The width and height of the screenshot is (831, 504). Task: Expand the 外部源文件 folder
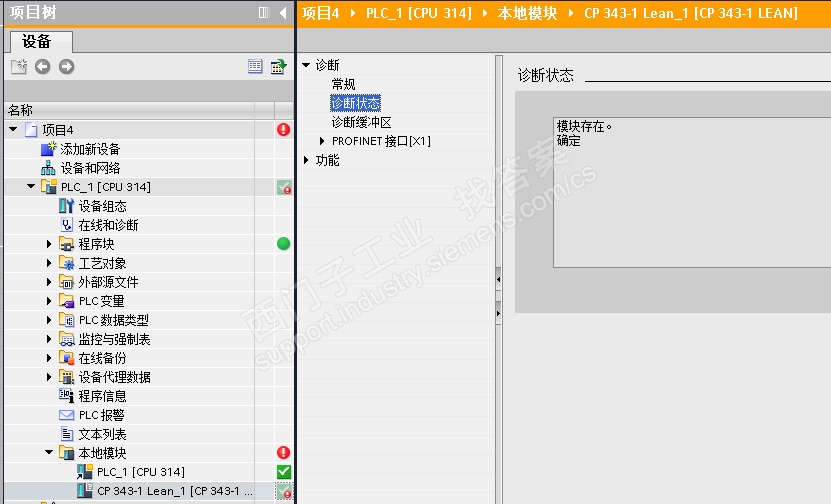49,282
